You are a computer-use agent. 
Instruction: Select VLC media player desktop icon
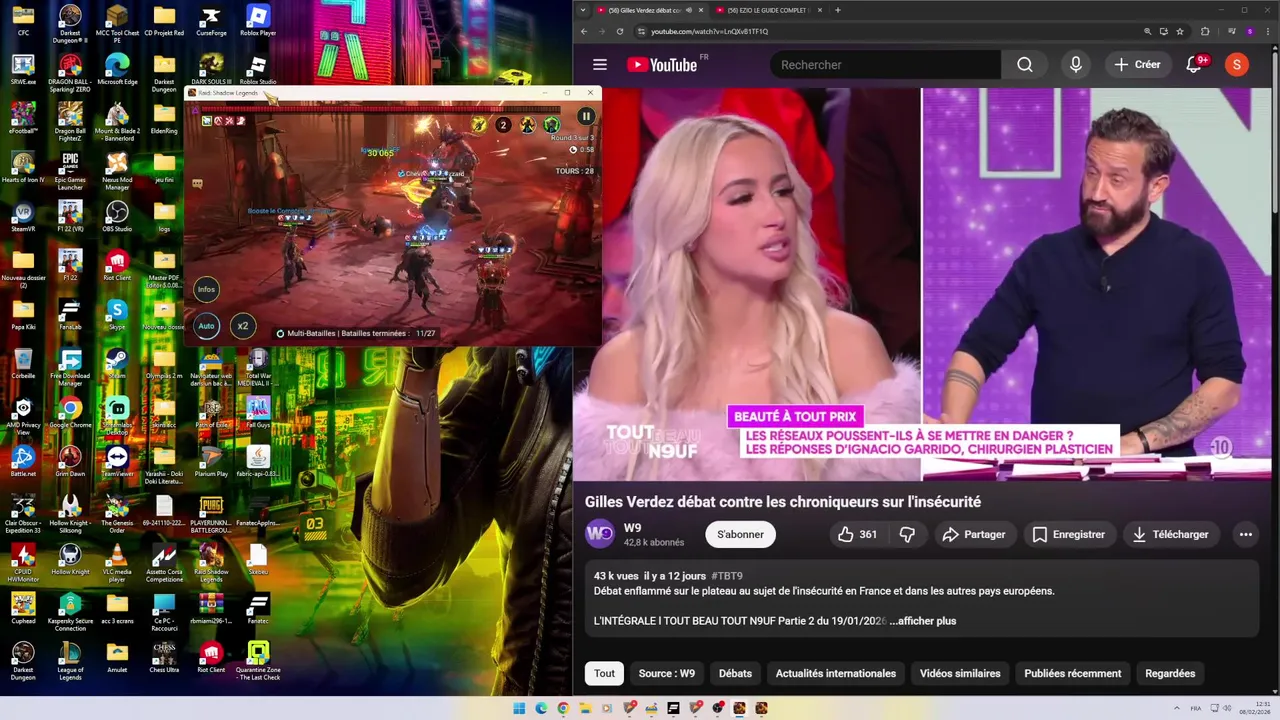(117, 564)
